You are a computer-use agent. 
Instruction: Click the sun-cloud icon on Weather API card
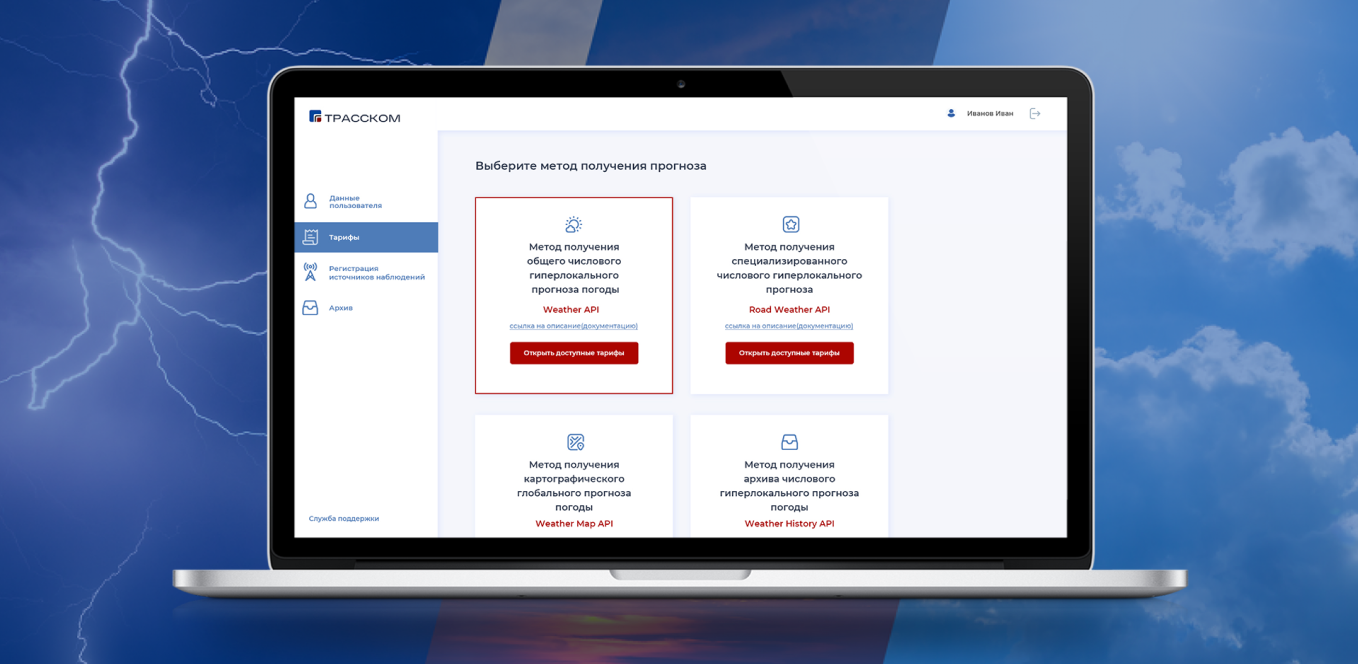[x=573, y=225]
